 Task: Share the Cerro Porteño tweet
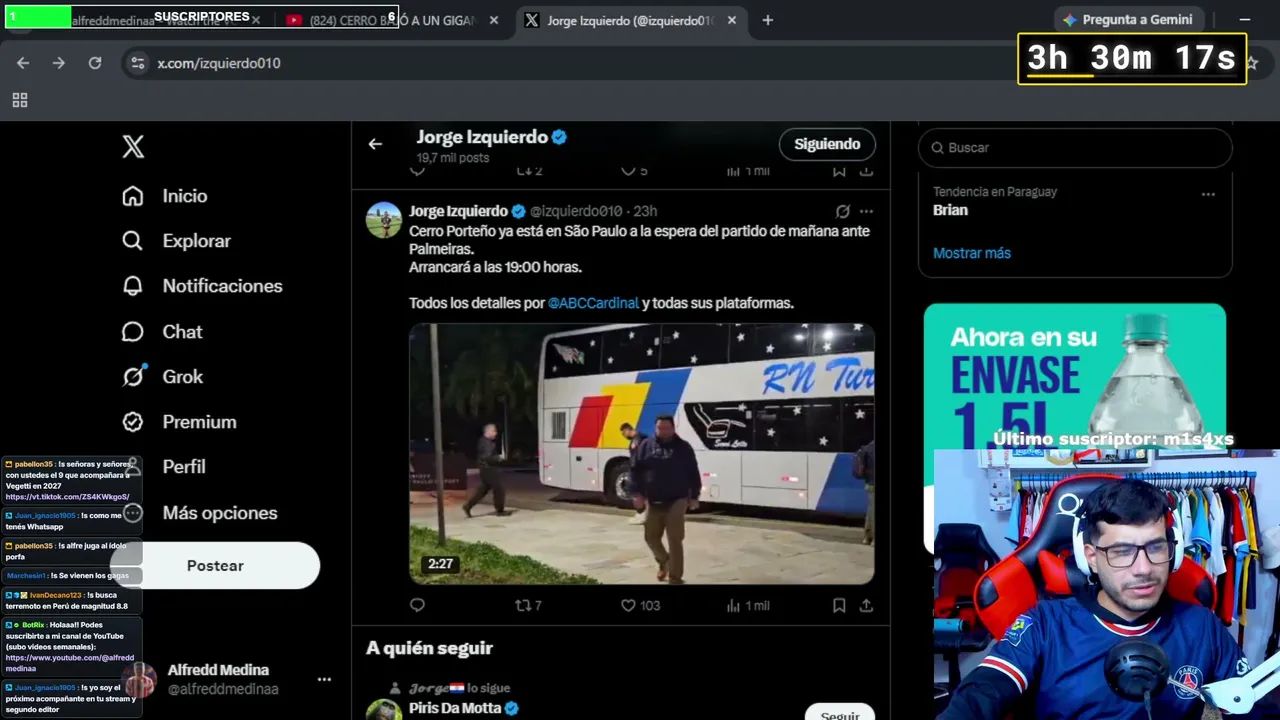[x=866, y=605]
